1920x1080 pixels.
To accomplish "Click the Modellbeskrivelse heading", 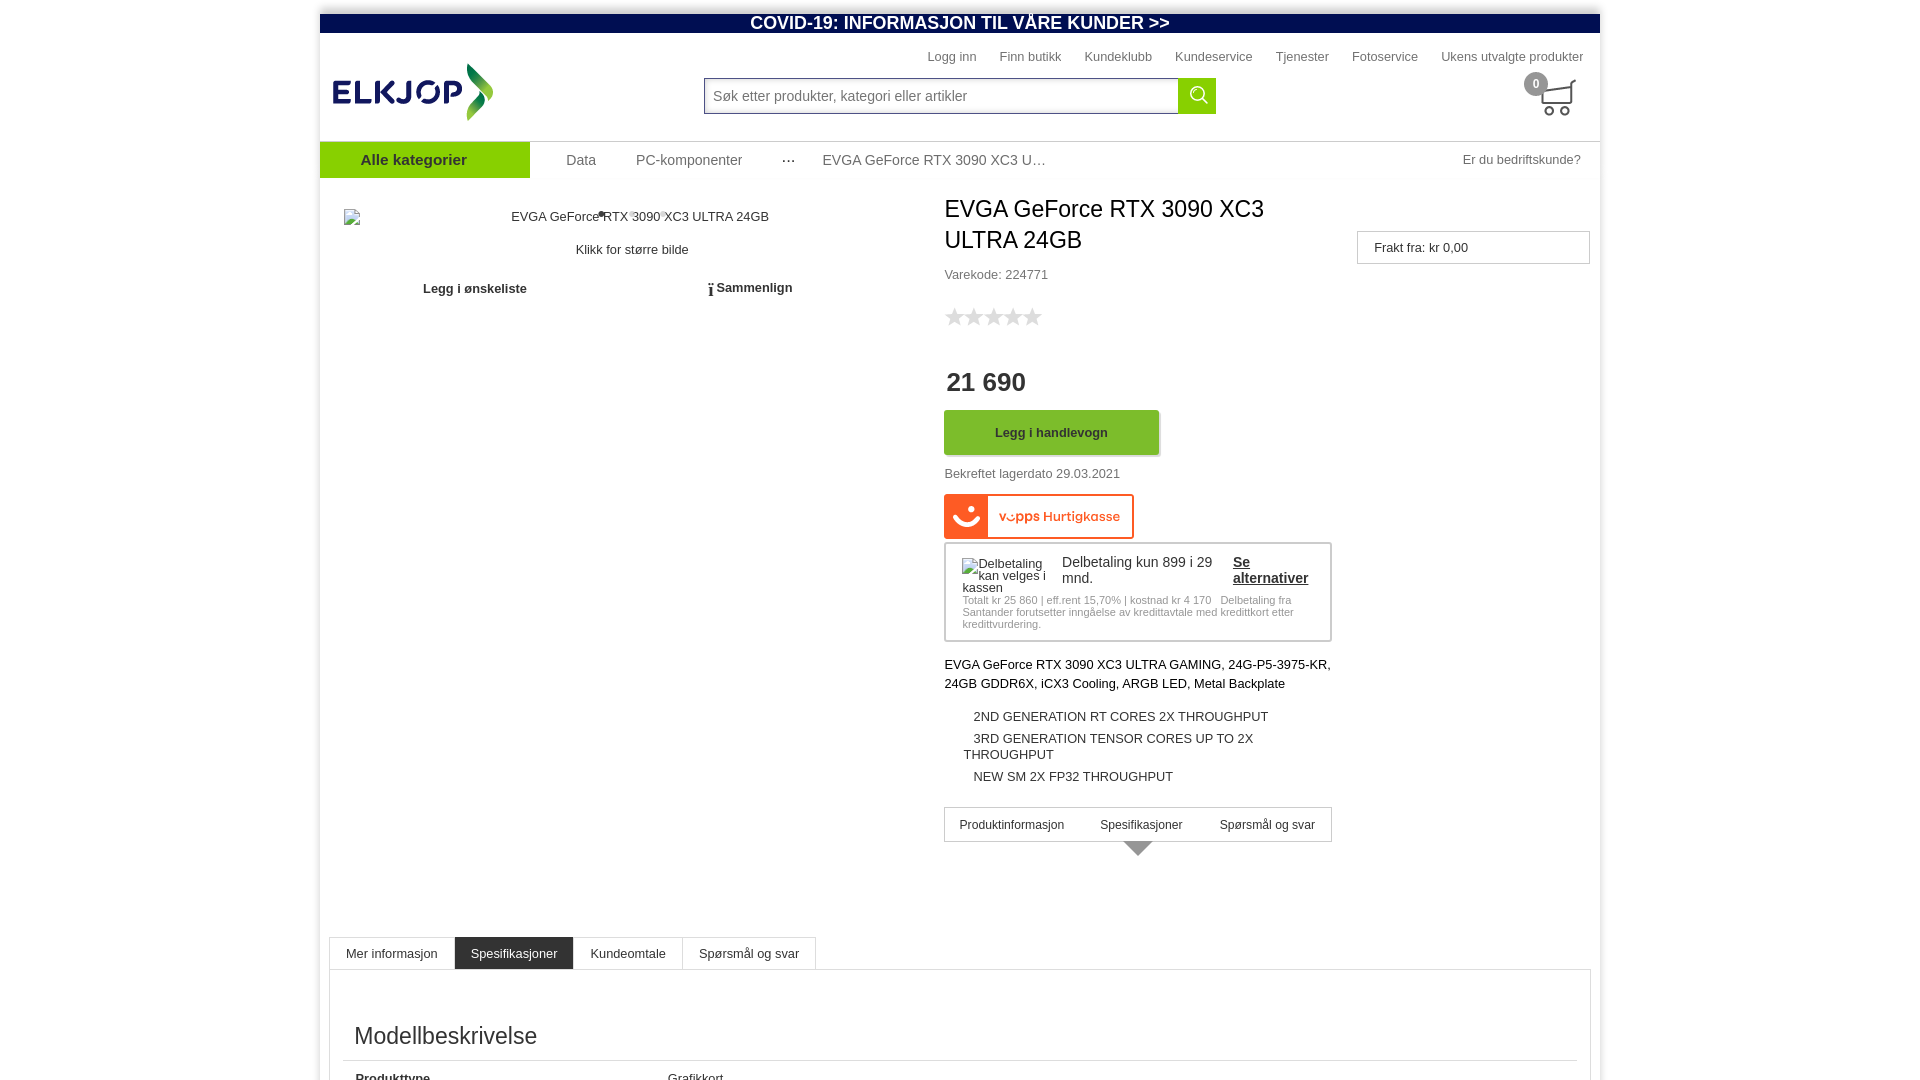I will click(x=445, y=1037).
